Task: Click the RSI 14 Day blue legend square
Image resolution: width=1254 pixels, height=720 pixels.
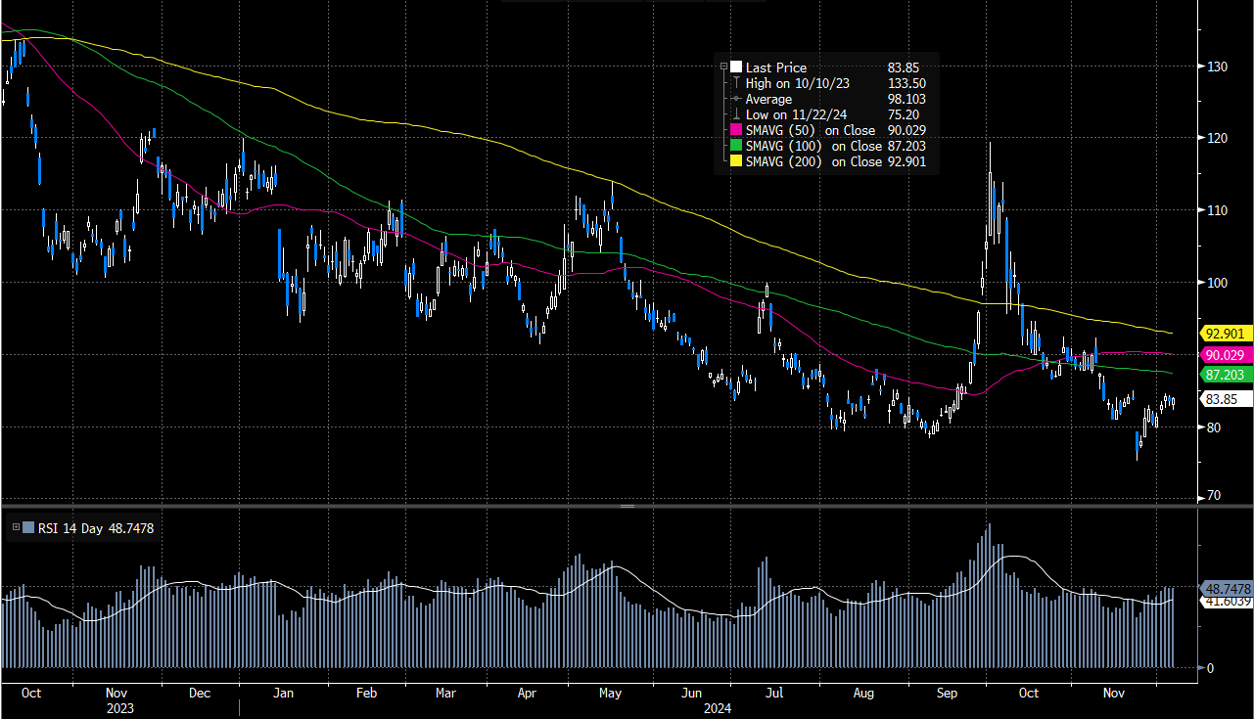Action: (28, 528)
